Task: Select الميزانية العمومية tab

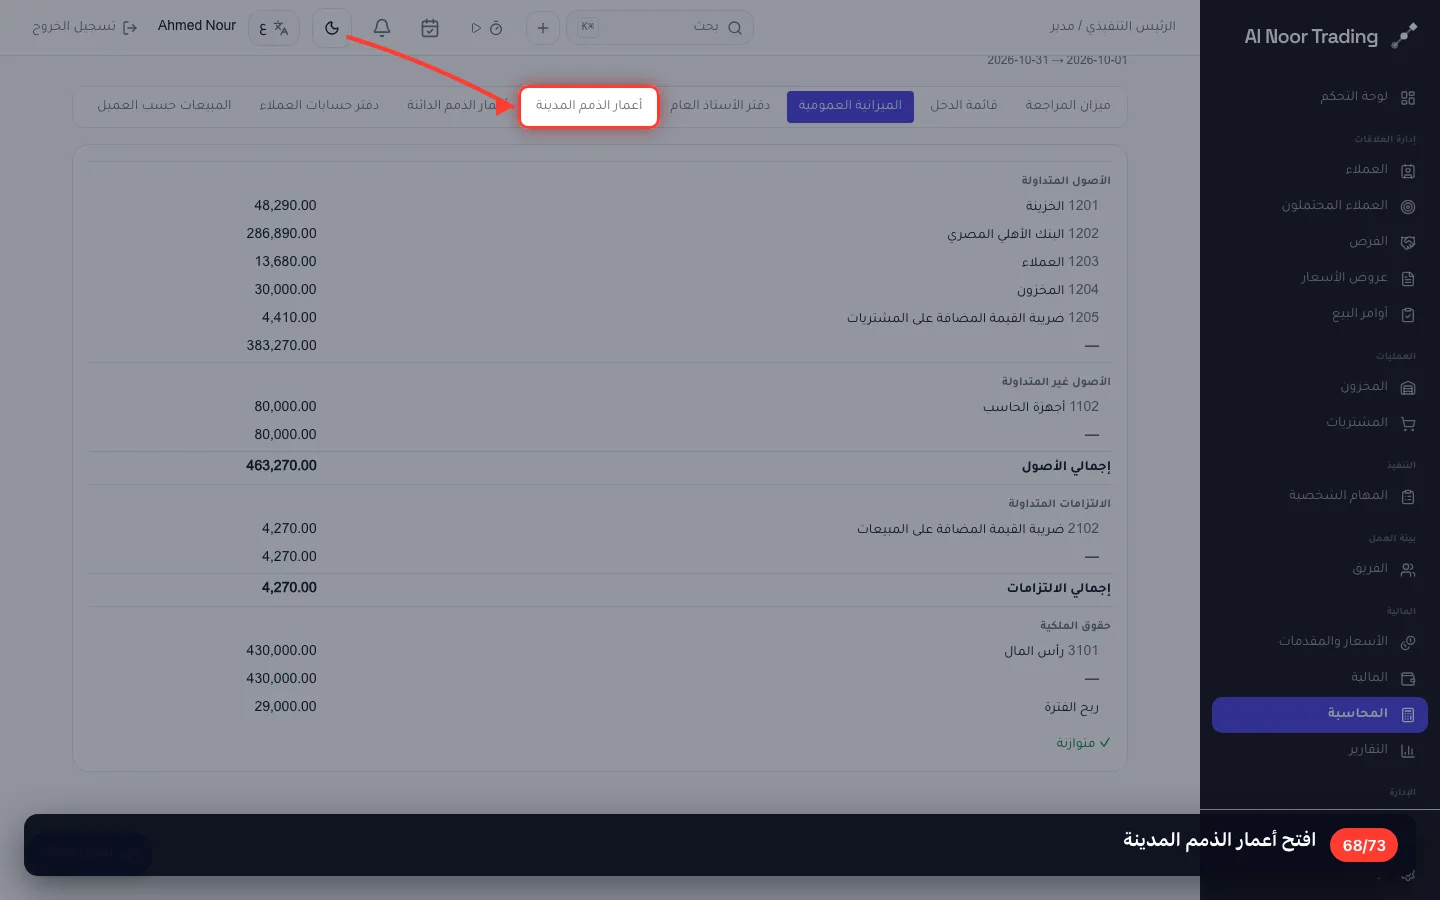Action: pos(850,106)
